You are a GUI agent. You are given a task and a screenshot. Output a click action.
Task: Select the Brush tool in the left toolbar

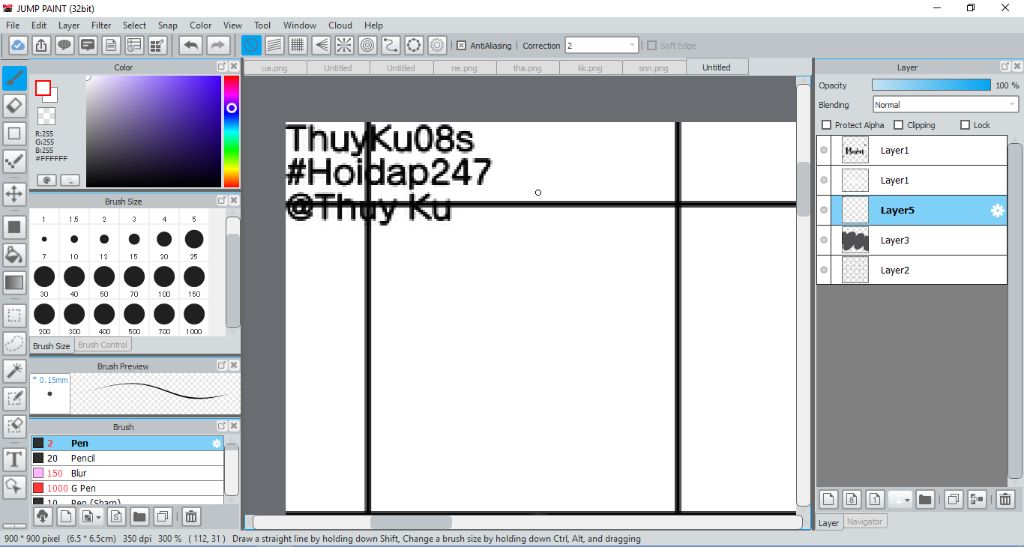pos(14,78)
